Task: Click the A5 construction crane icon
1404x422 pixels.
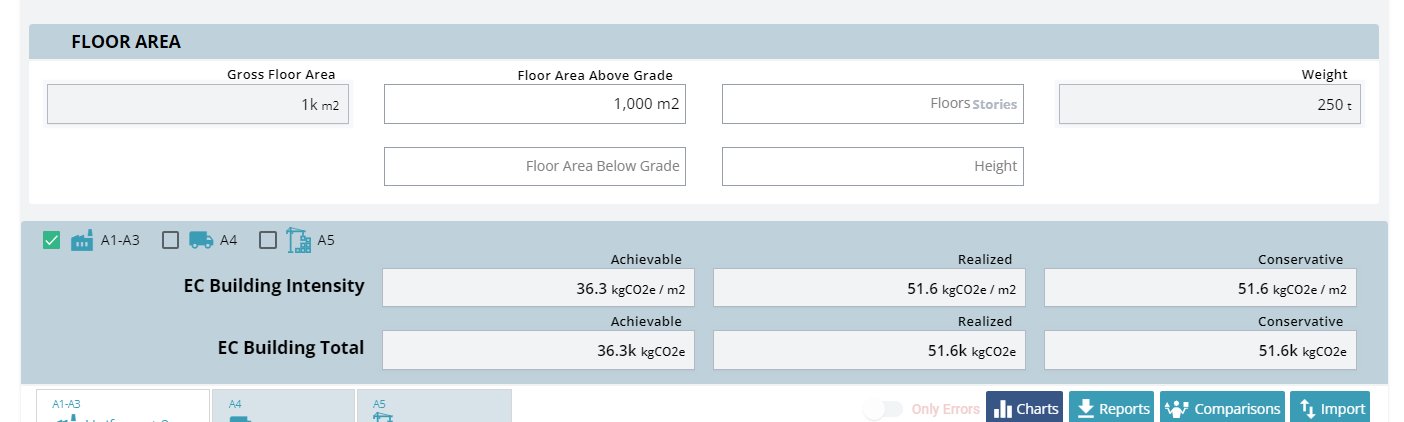Action: (x=298, y=240)
